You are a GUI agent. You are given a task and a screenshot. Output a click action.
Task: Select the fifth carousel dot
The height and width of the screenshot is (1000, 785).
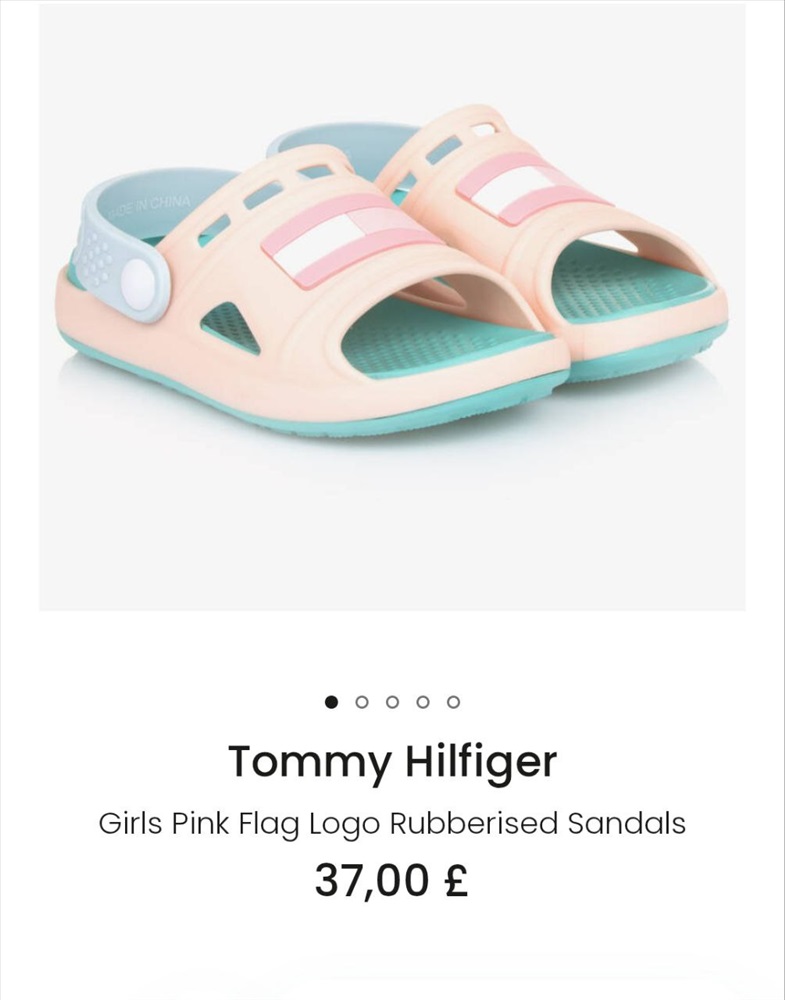coord(453,702)
